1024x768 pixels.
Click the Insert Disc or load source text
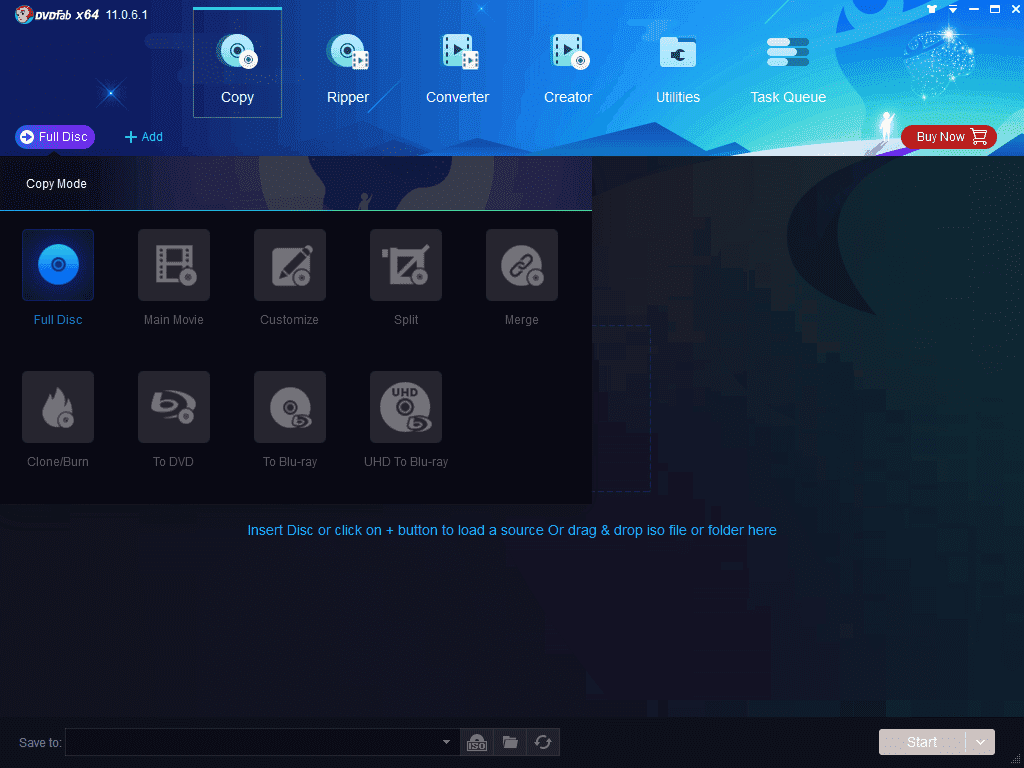tap(512, 530)
